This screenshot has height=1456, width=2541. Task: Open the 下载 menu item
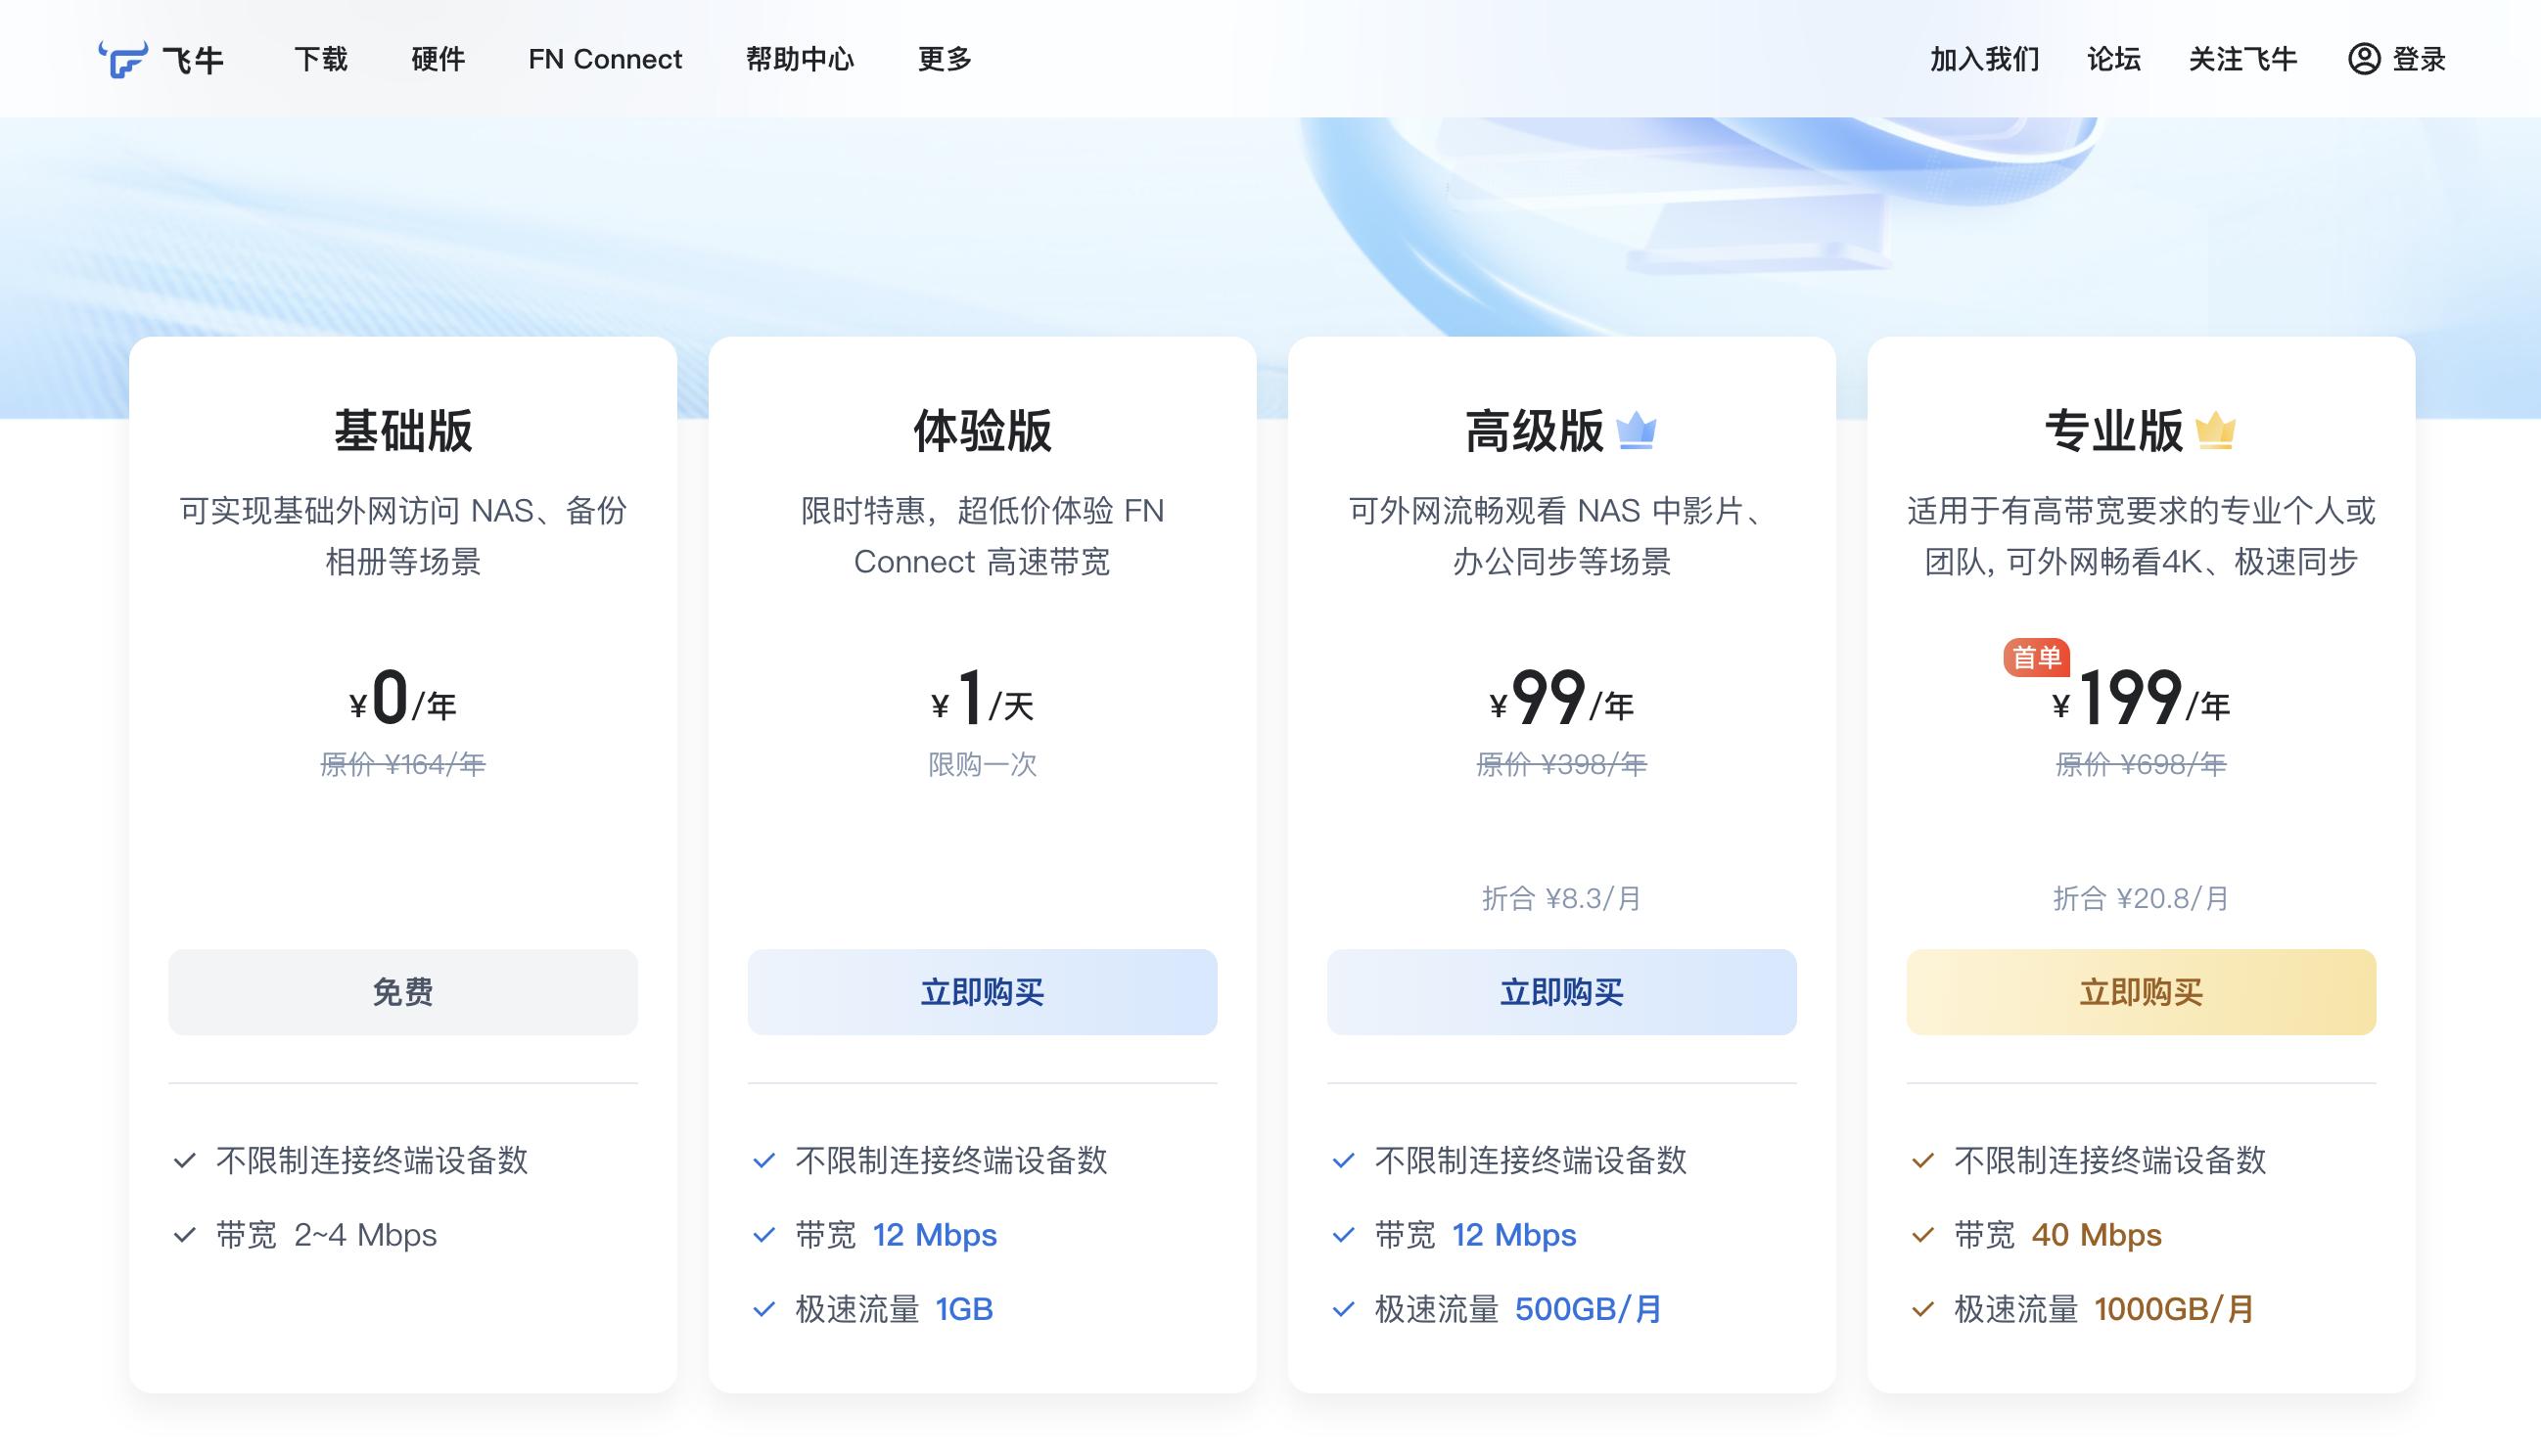320,59
